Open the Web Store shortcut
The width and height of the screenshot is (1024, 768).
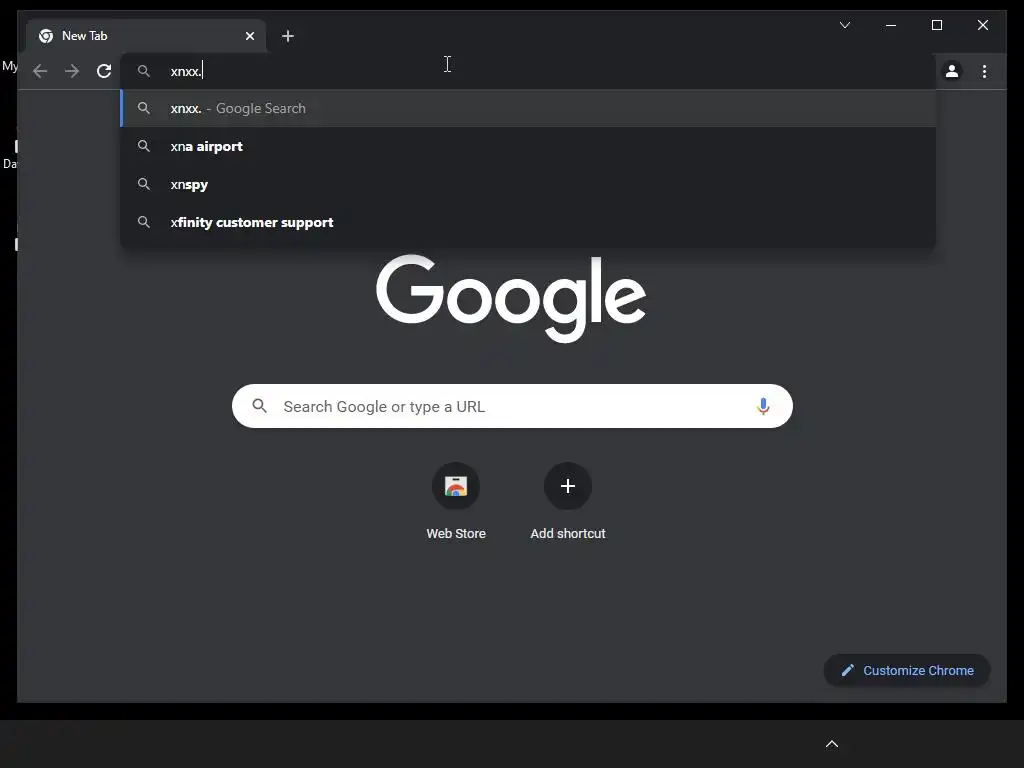coord(456,486)
